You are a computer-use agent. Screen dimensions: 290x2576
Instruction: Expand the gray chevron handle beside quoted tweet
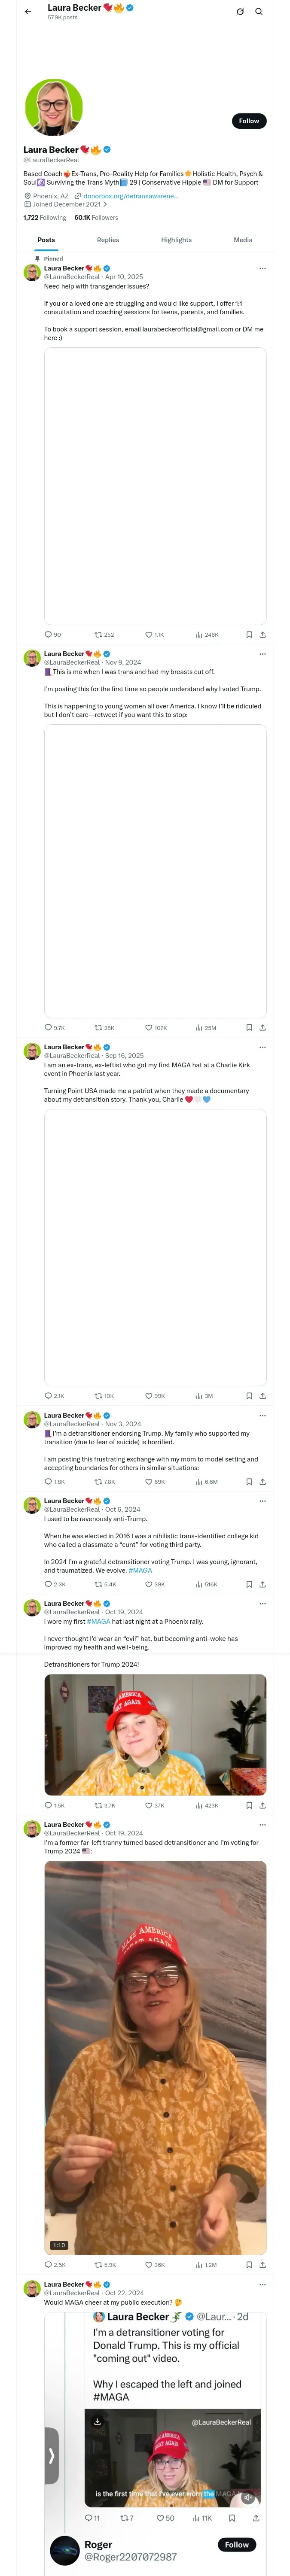coord(51,2455)
